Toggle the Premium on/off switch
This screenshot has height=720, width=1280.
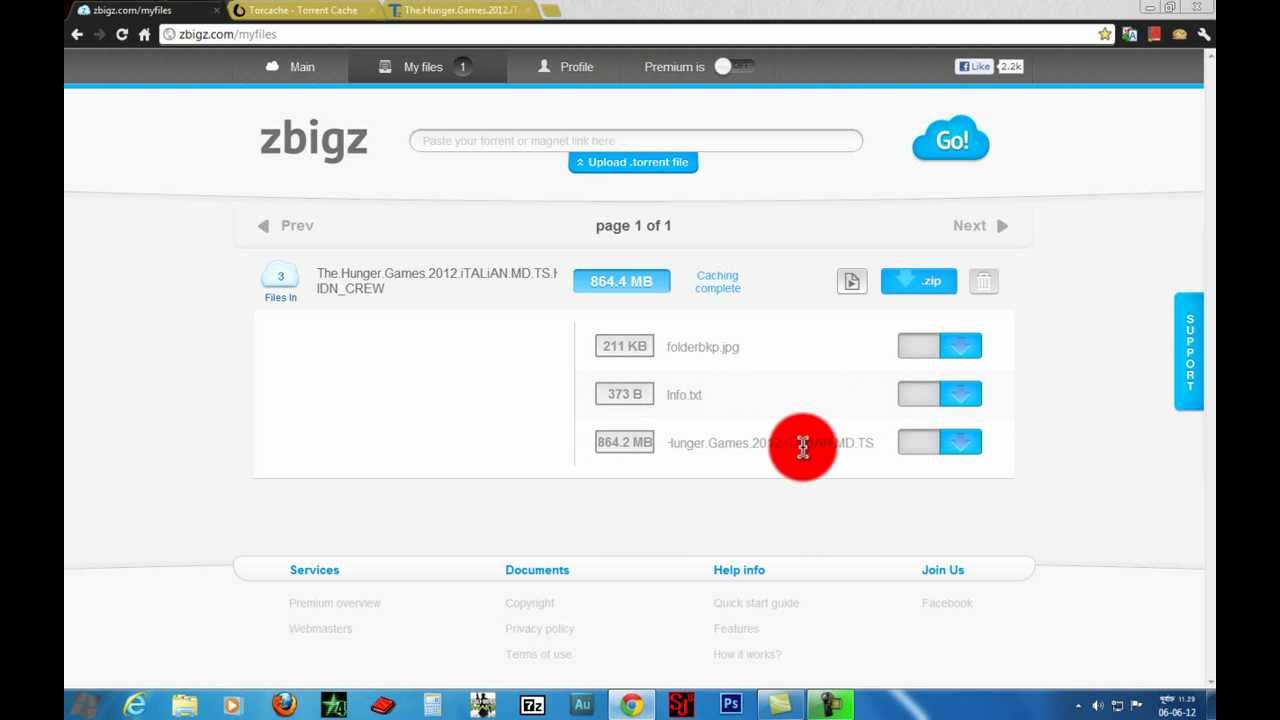(x=734, y=67)
